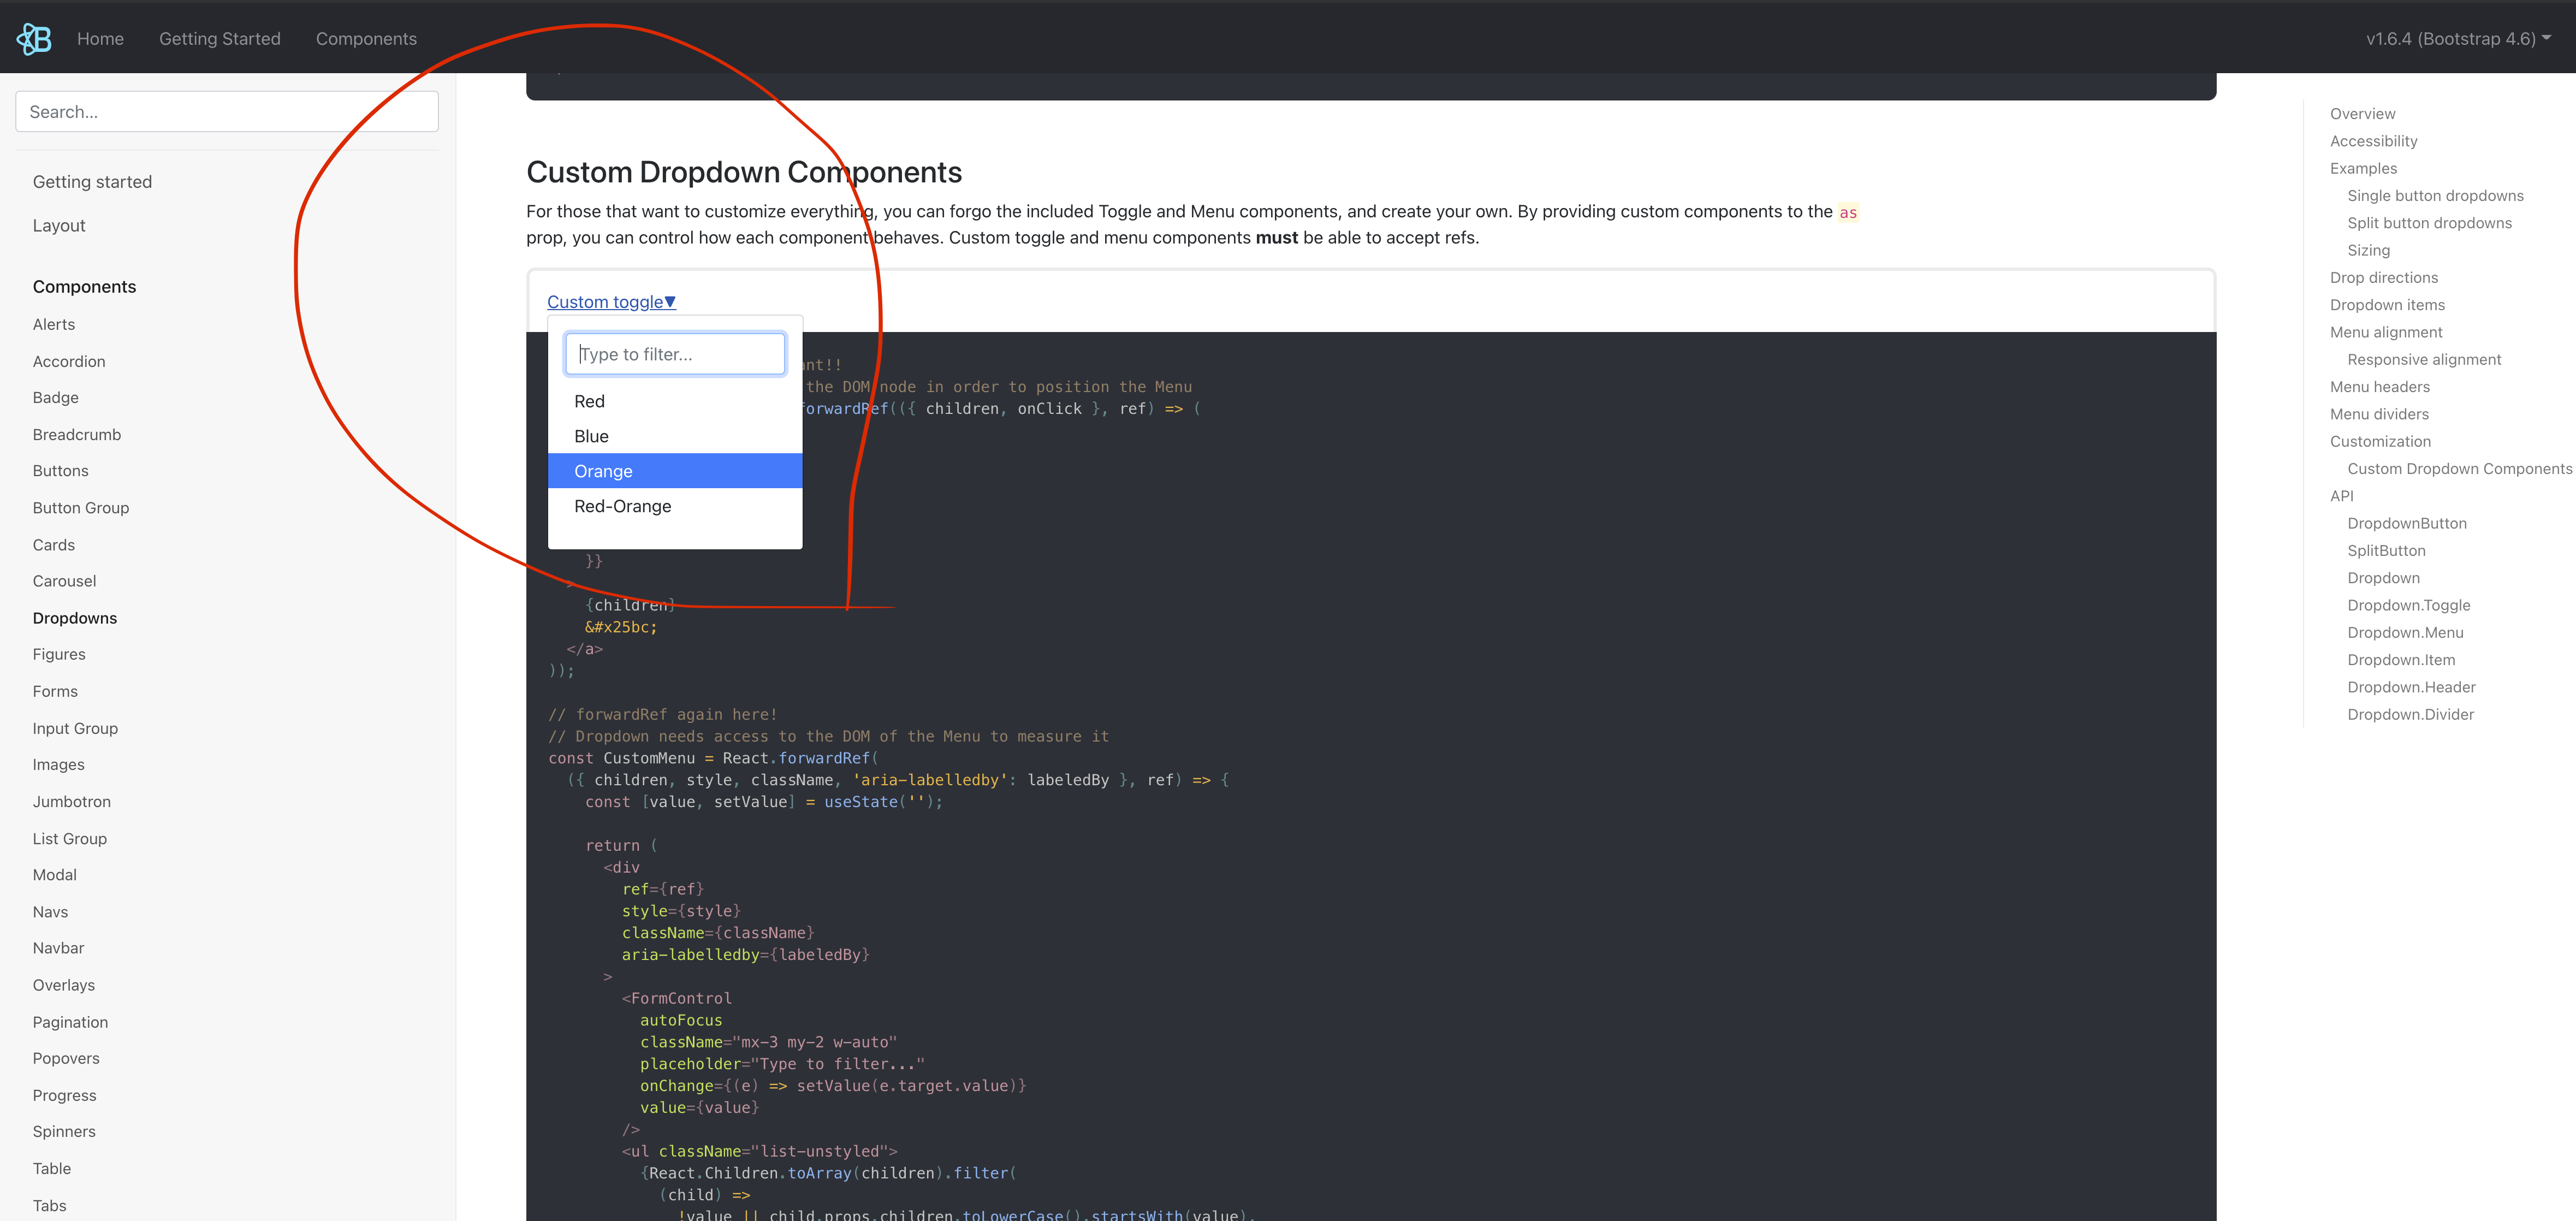View the DropdownButton API section

pos(2408,523)
